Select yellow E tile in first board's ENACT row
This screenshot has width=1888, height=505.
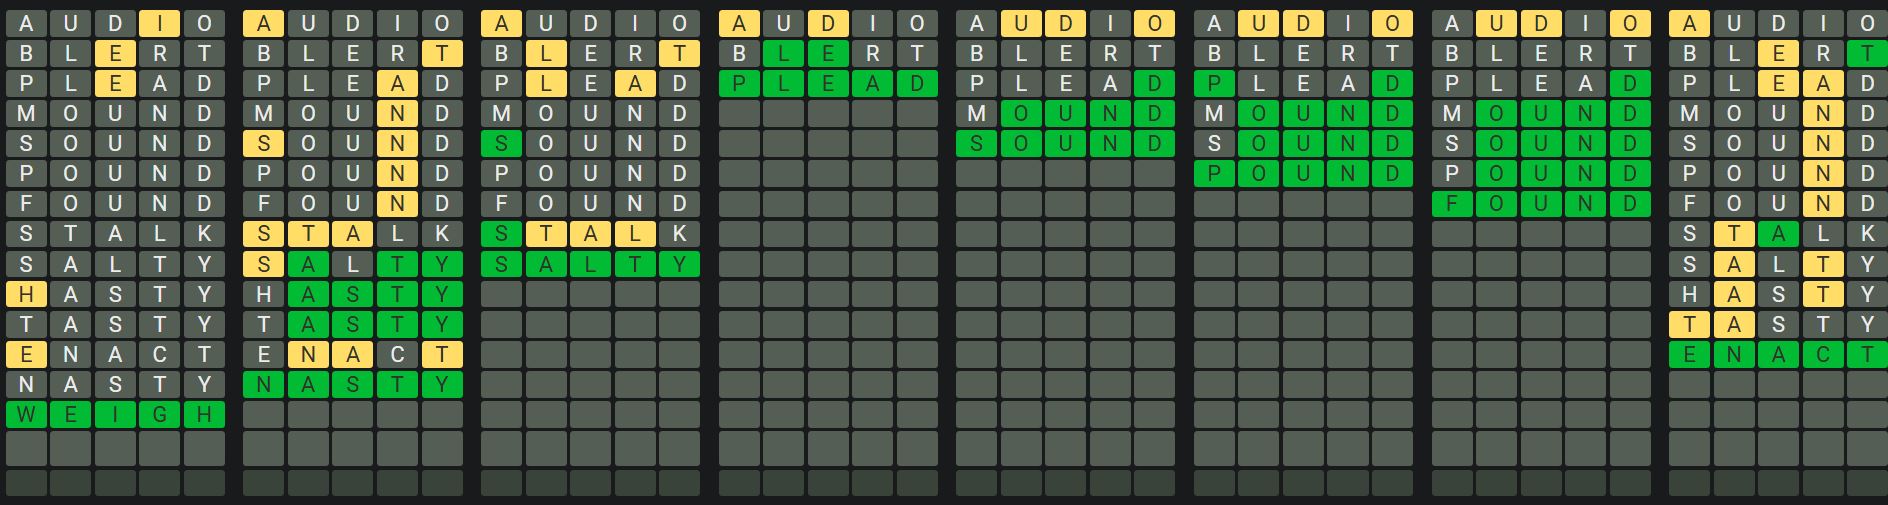click(x=26, y=354)
